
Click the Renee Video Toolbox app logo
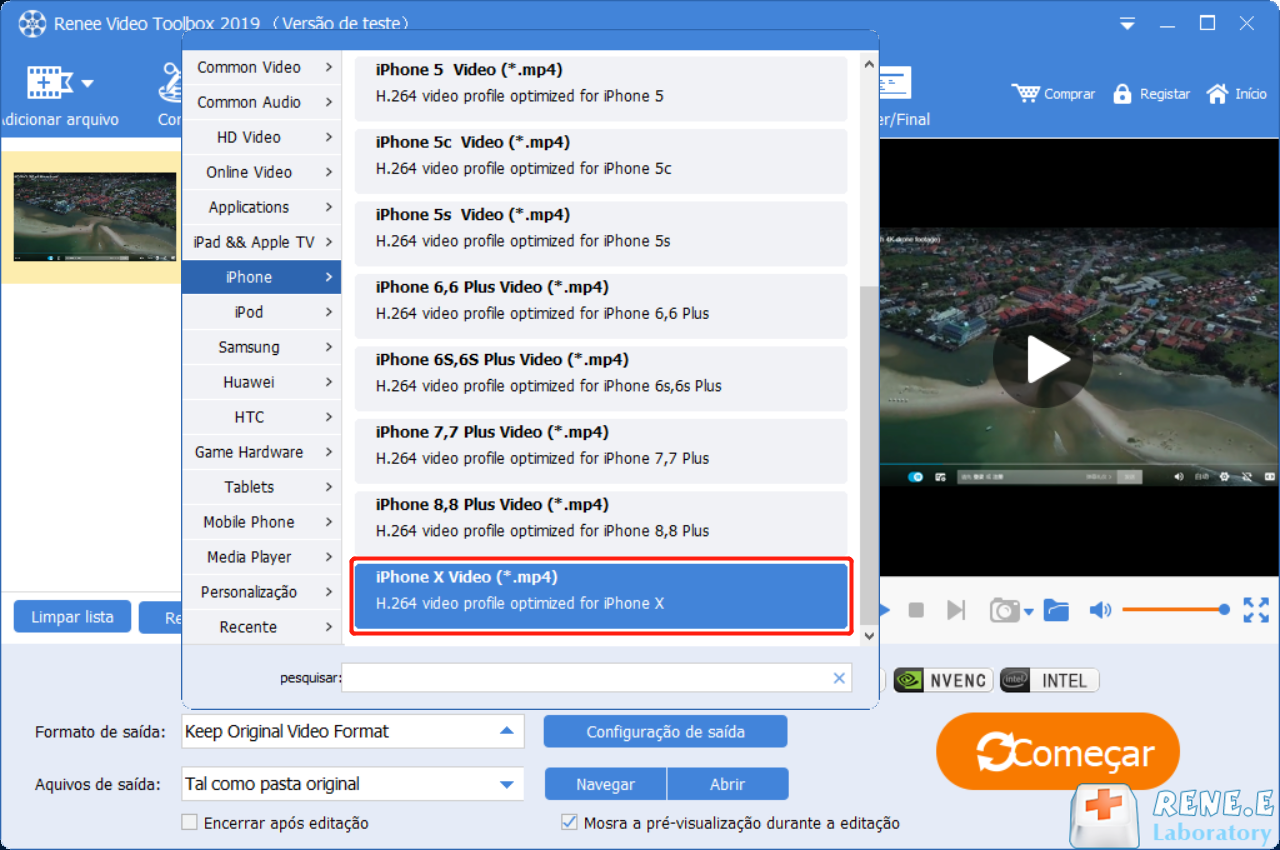coord(32,23)
